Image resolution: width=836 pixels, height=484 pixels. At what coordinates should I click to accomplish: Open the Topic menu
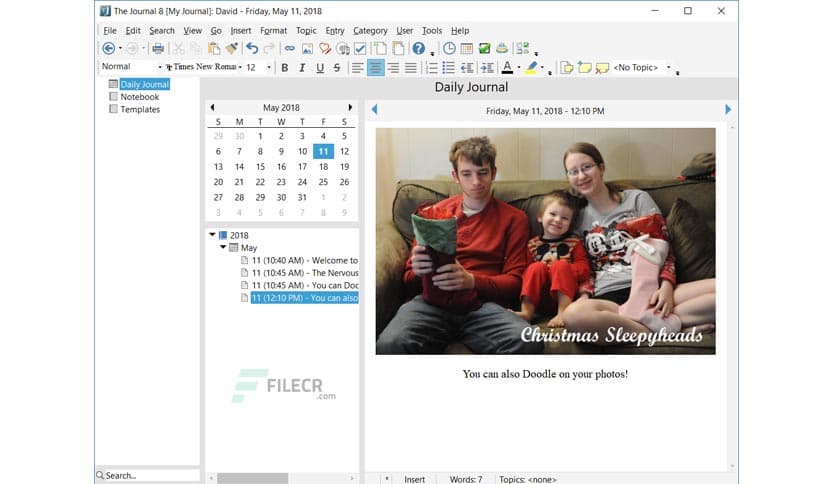[x=306, y=30]
